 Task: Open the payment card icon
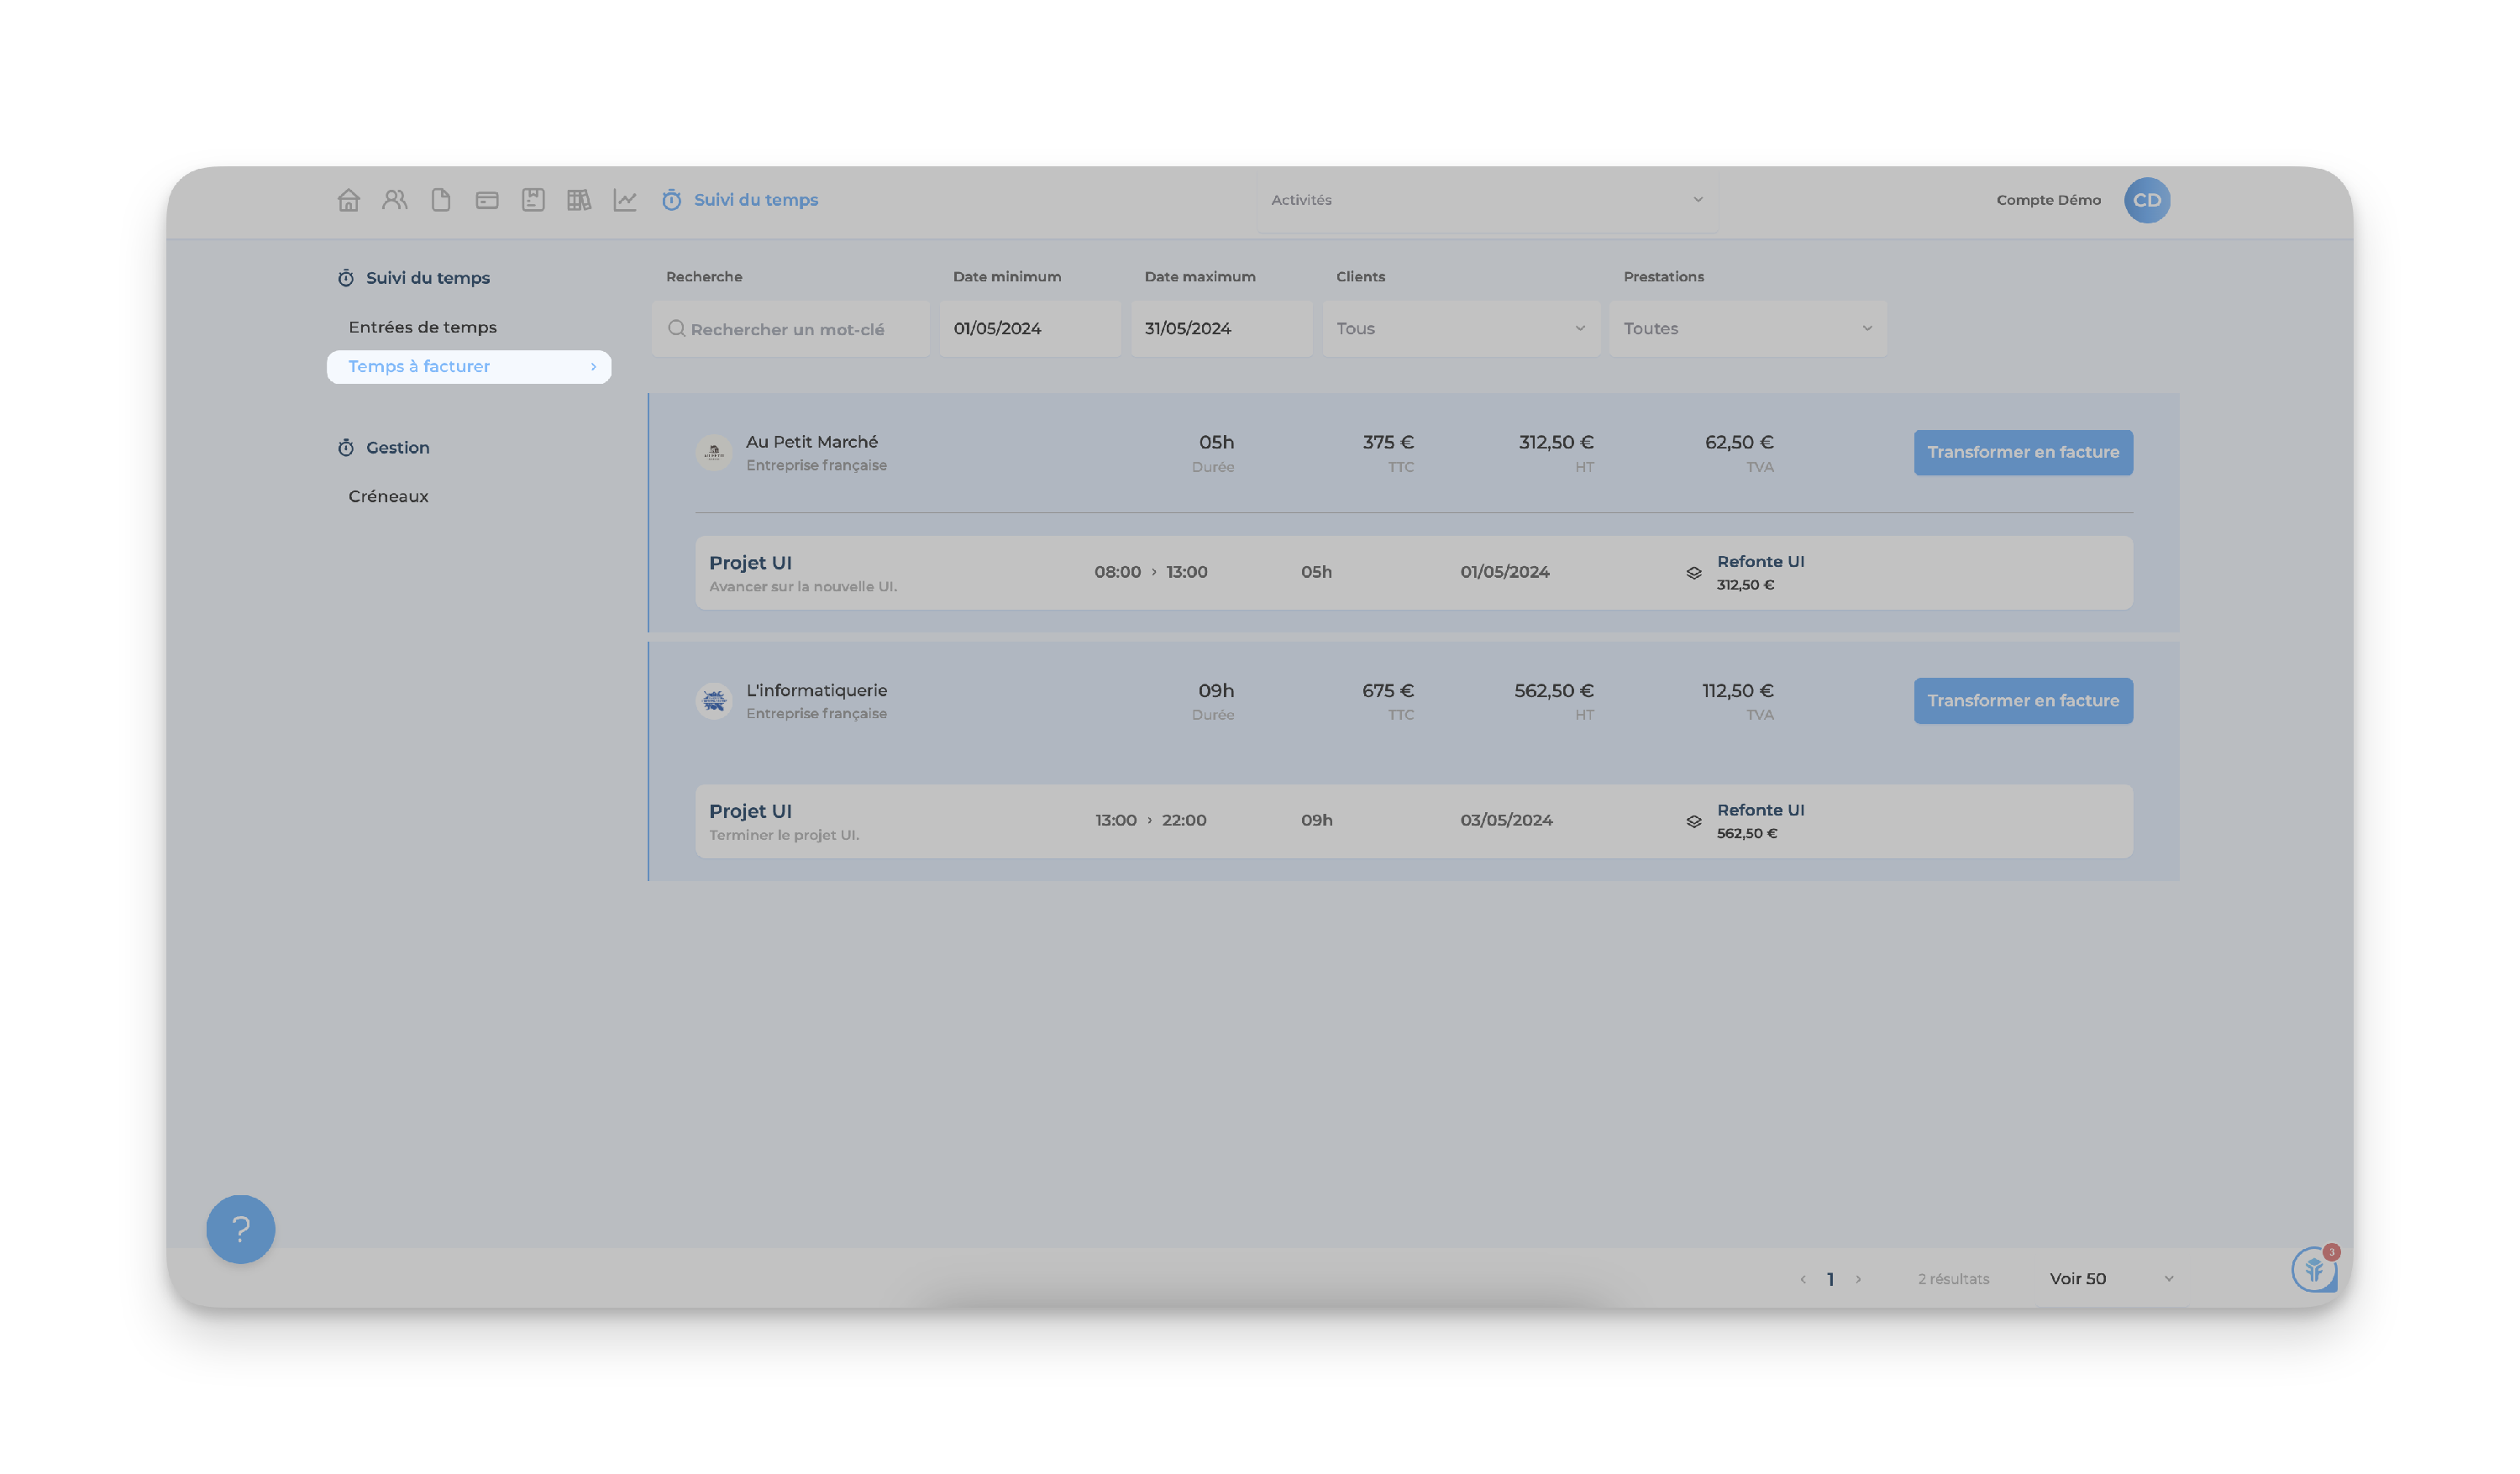(x=487, y=200)
